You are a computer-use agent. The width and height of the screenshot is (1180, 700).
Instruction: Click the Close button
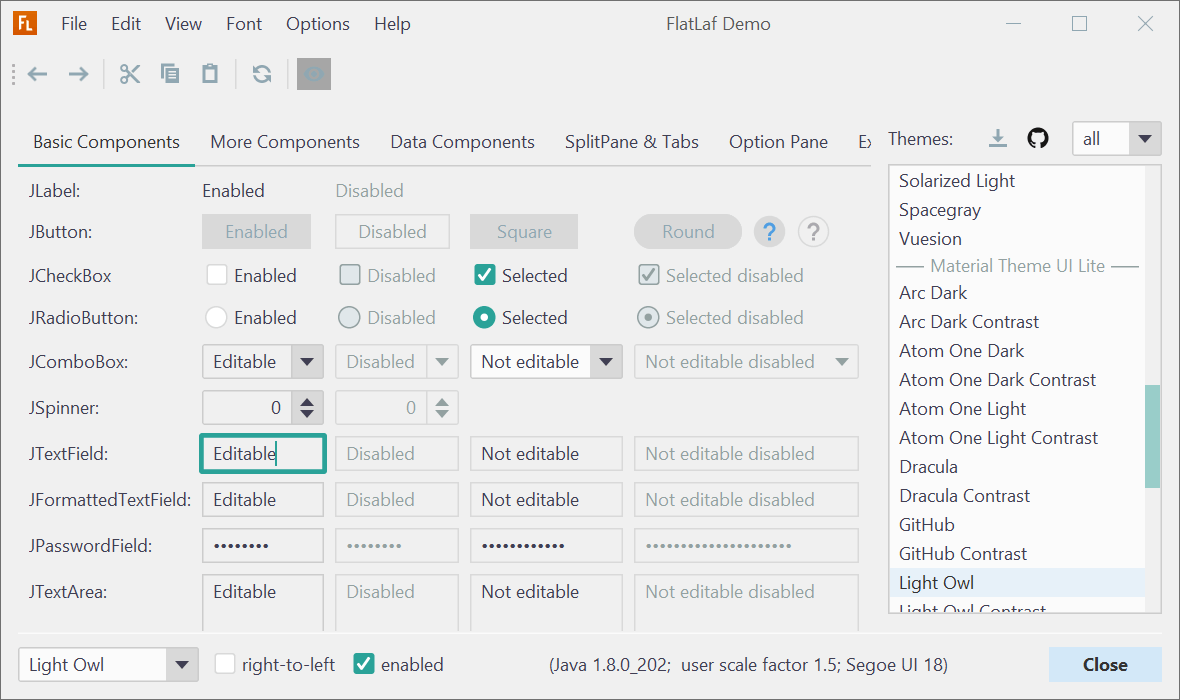[x=1105, y=664]
